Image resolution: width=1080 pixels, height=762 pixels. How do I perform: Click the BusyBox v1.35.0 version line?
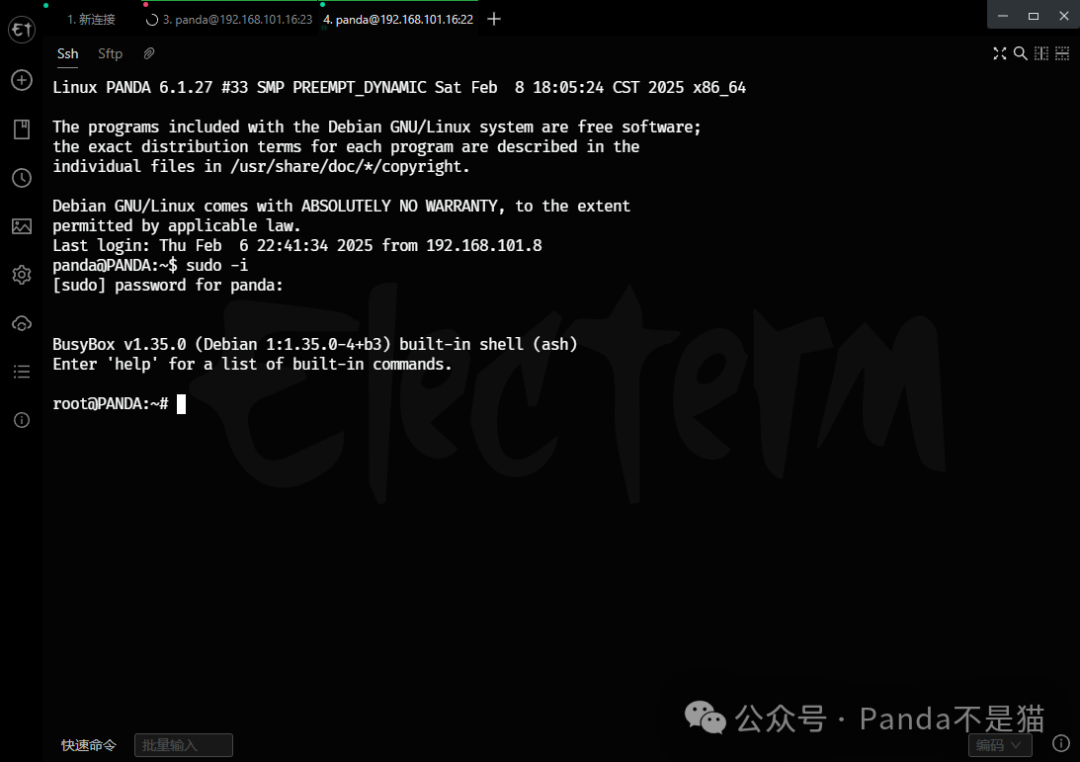pos(315,344)
